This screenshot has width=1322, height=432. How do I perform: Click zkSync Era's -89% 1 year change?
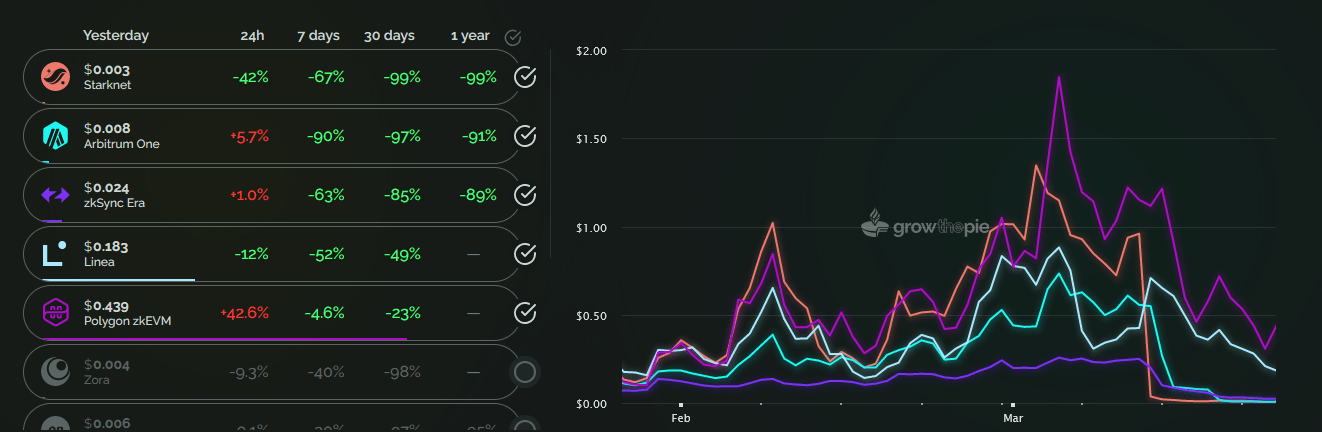478,195
